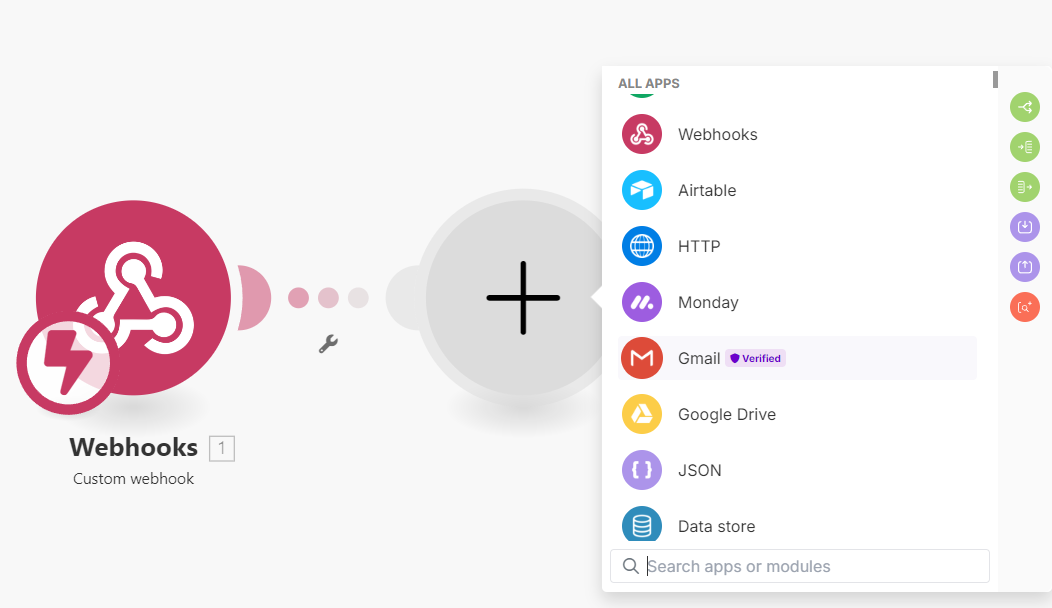Click the purple download box icon
This screenshot has width=1052, height=608.
click(1025, 227)
